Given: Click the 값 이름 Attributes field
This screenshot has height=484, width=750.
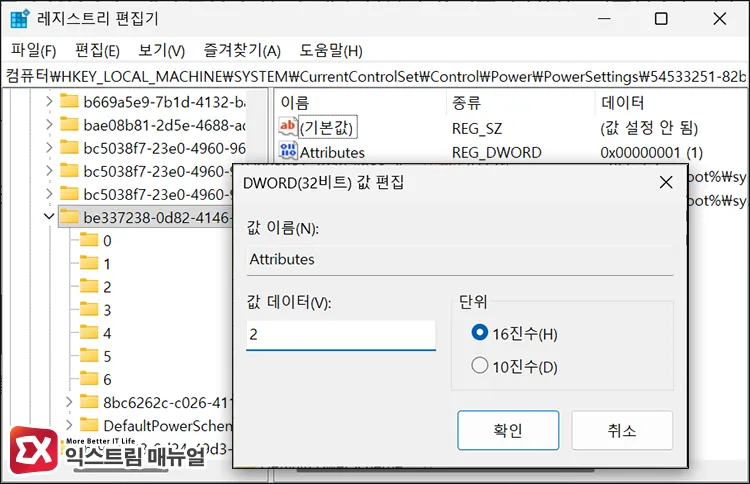Looking at the screenshot, I should click(x=460, y=260).
